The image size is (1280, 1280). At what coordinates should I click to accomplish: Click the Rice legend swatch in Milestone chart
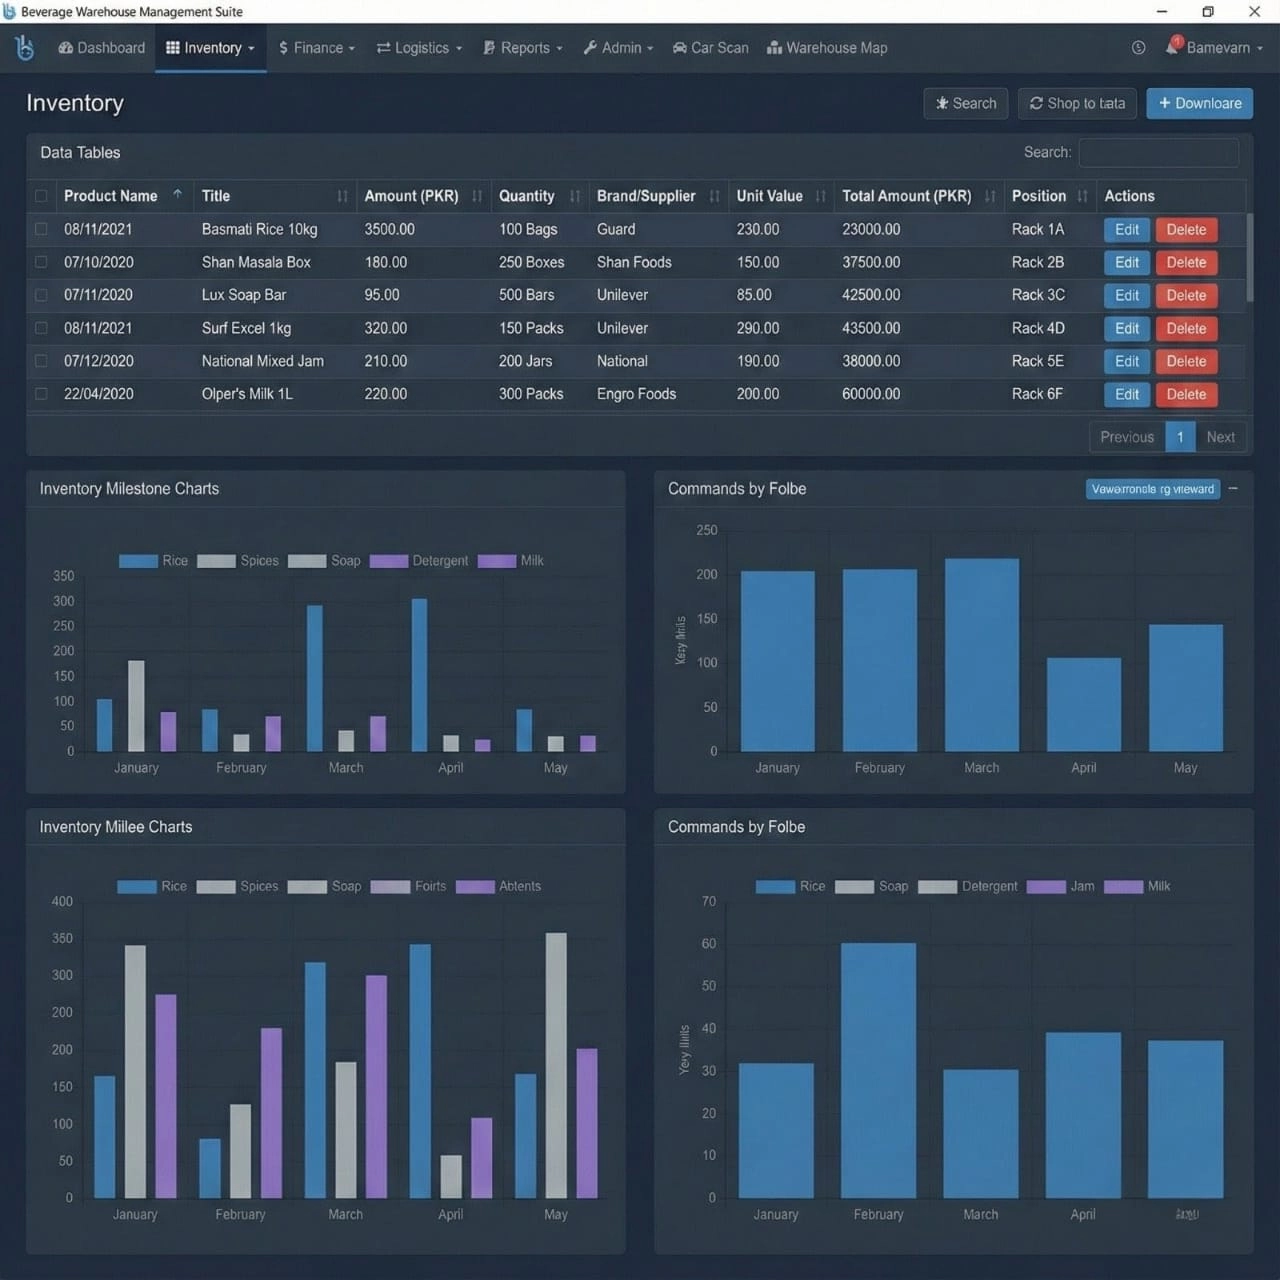coord(138,561)
